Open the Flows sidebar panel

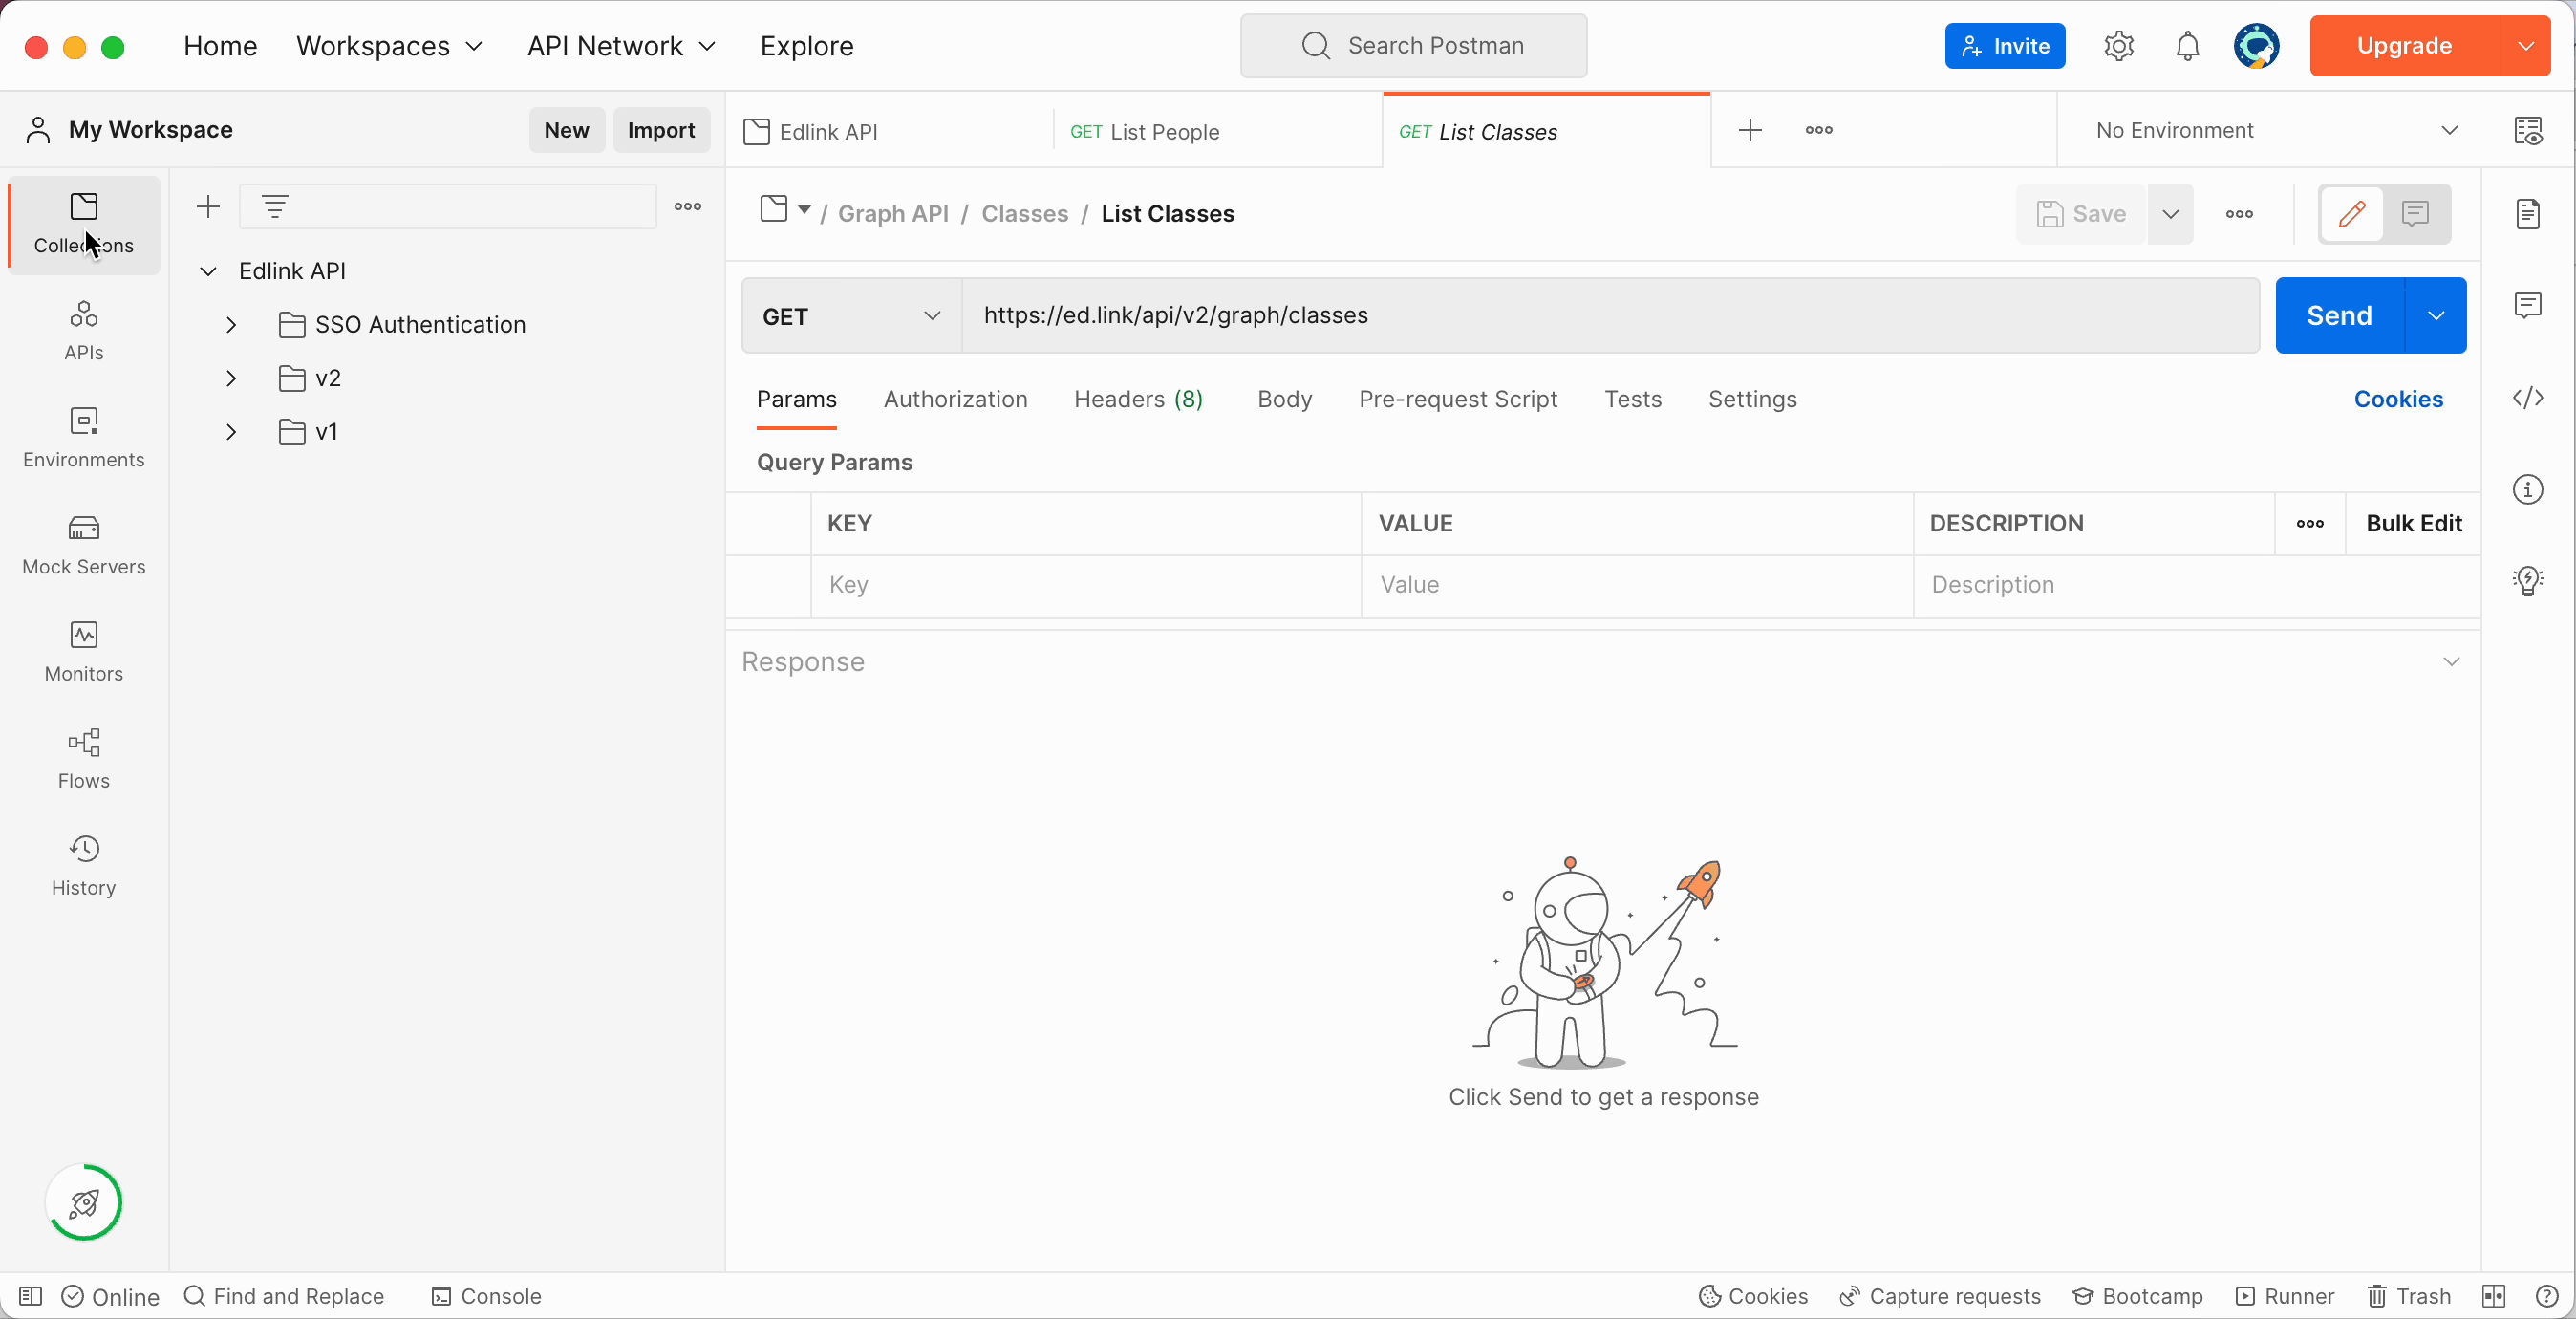tap(84, 759)
